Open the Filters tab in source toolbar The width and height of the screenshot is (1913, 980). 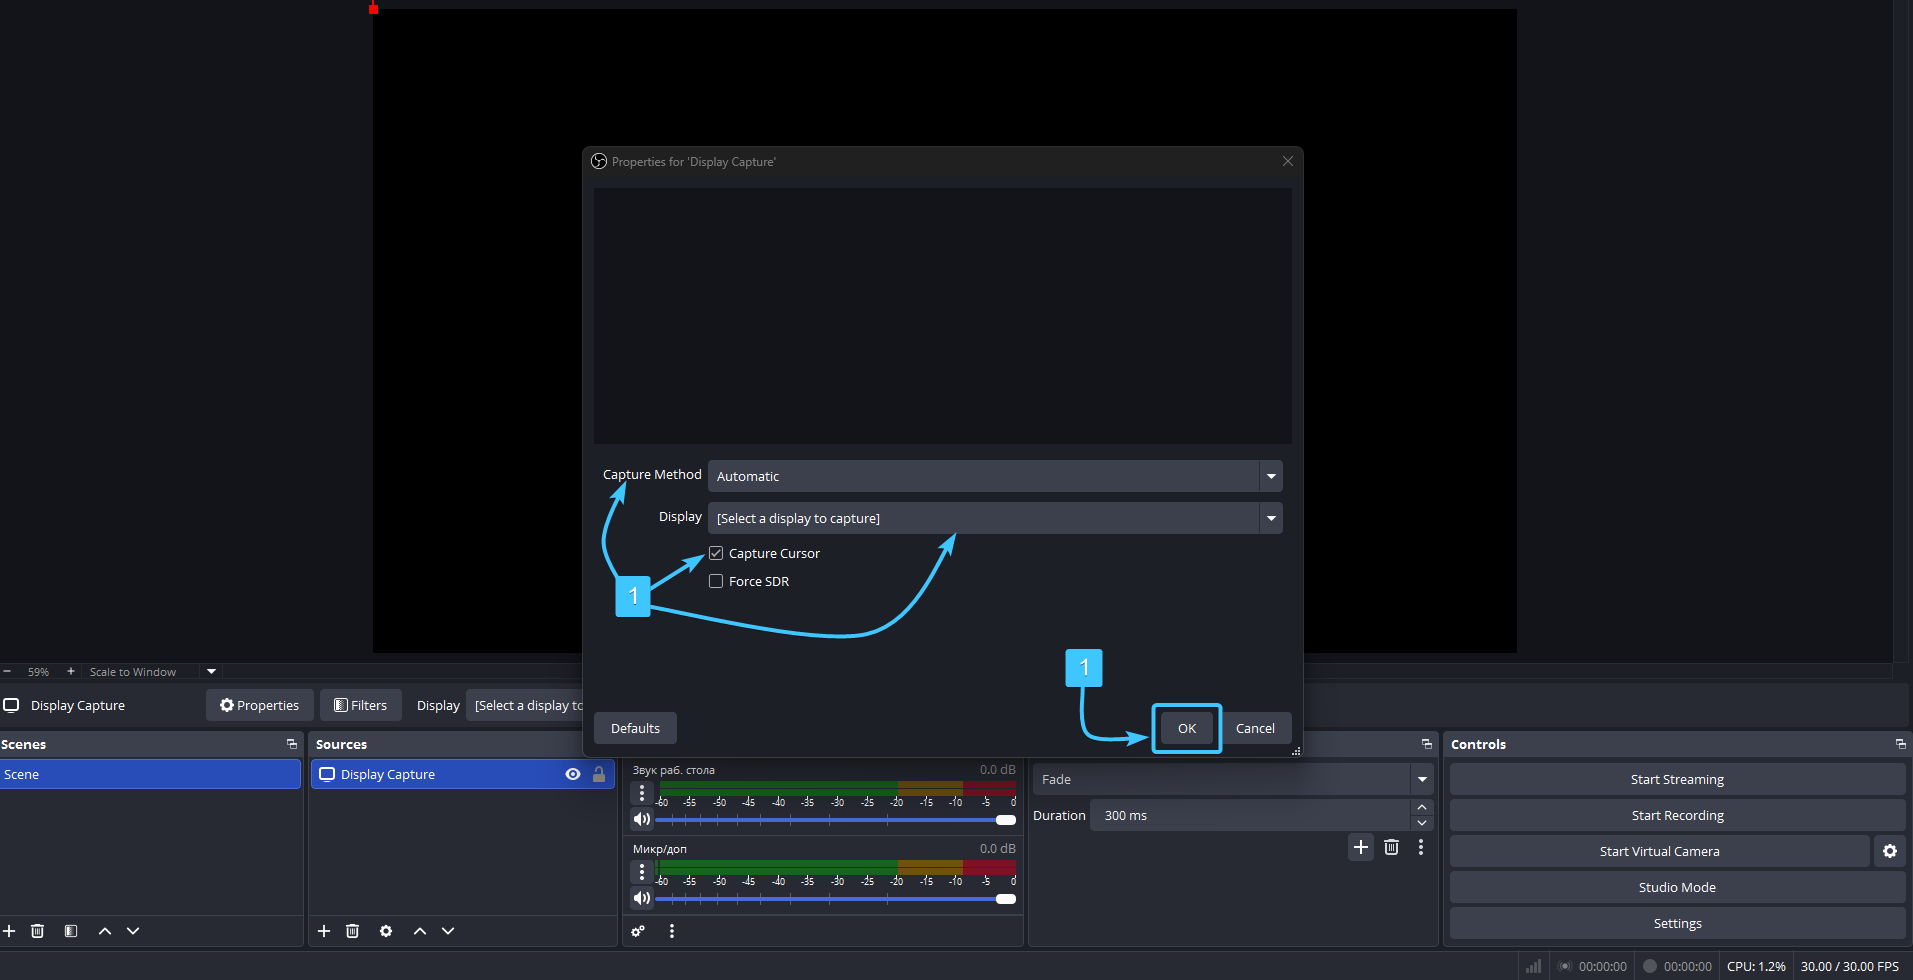(x=360, y=705)
